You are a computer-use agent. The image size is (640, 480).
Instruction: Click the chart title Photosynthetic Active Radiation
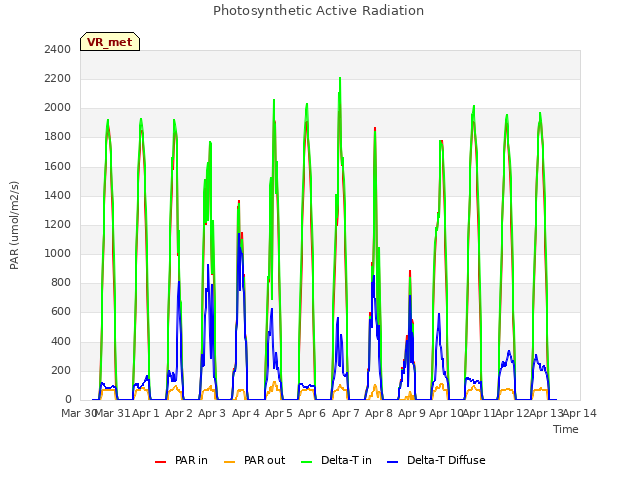(318, 11)
